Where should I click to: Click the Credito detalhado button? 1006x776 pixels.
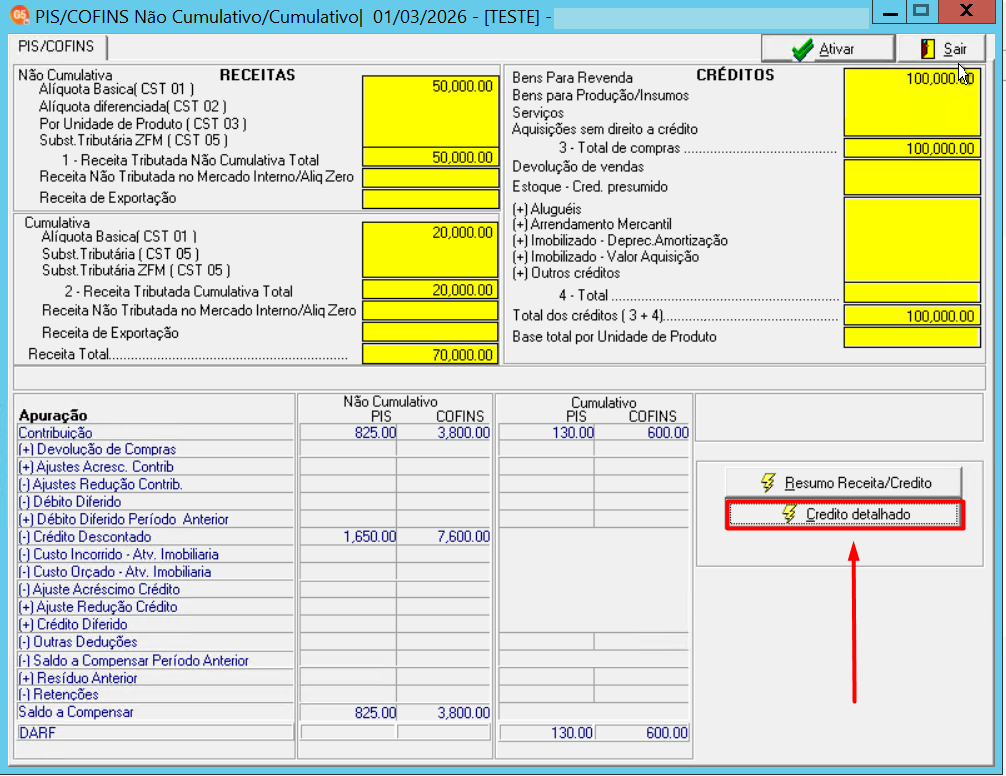click(844, 514)
